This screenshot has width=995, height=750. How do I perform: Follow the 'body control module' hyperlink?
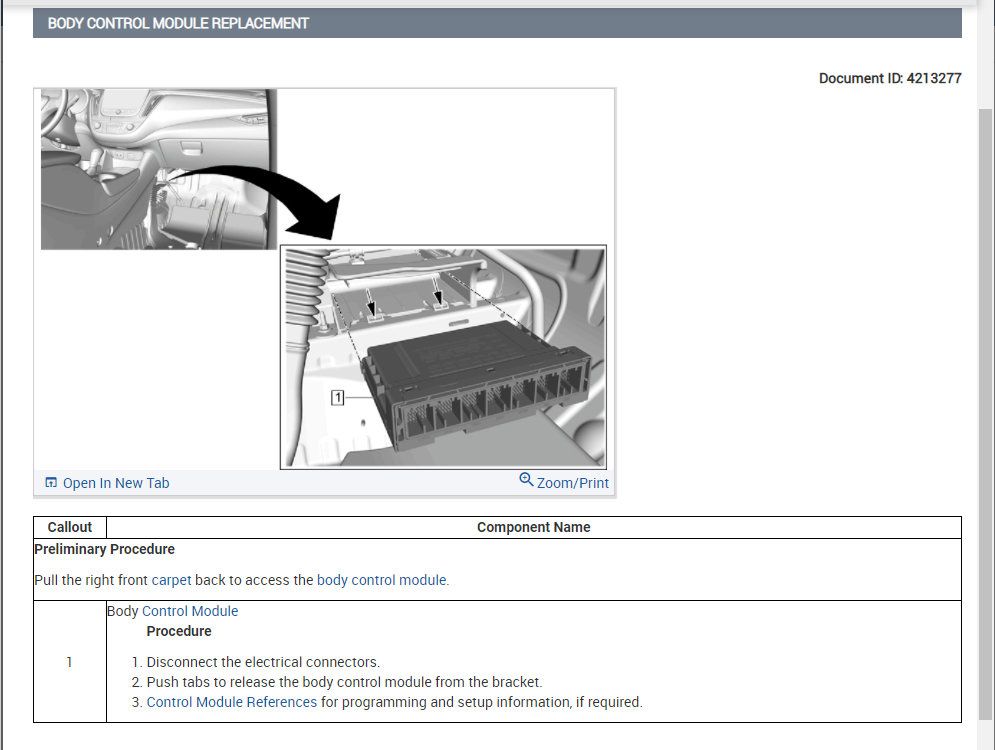tap(381, 580)
